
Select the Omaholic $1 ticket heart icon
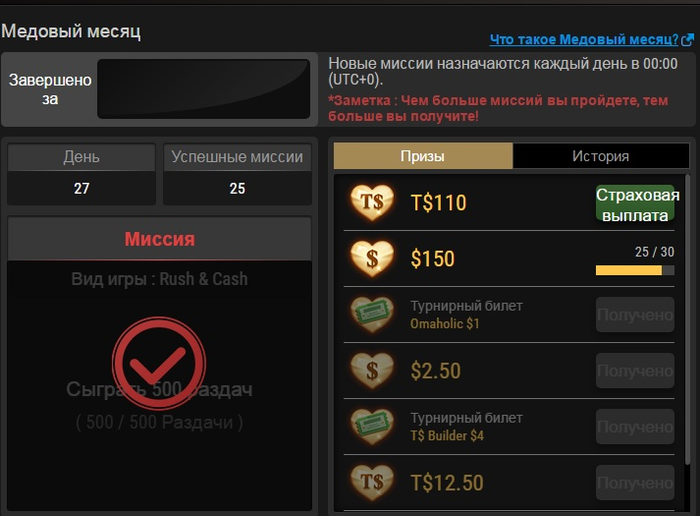click(372, 315)
